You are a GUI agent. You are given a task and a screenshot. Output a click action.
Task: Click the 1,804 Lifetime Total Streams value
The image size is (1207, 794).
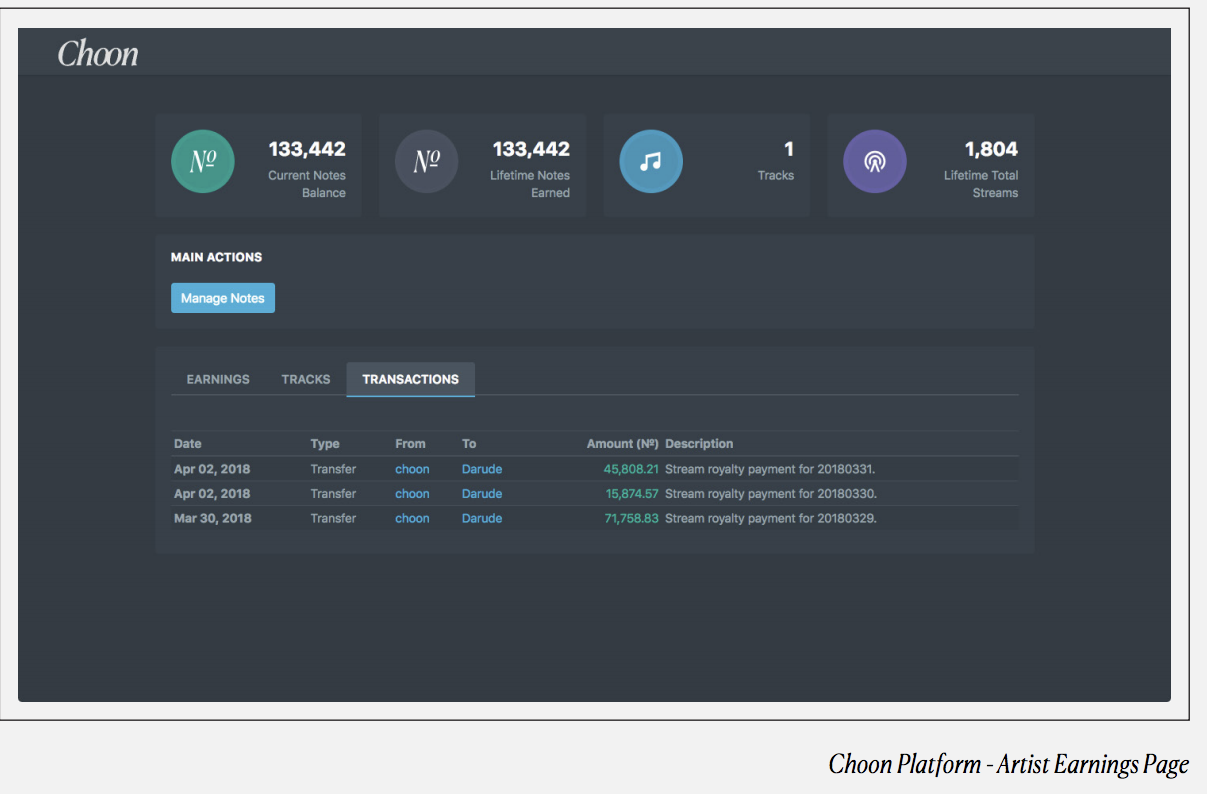coord(990,149)
